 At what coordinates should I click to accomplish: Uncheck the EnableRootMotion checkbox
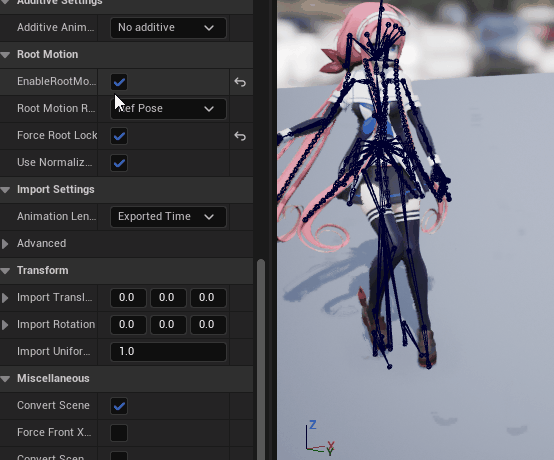119,82
